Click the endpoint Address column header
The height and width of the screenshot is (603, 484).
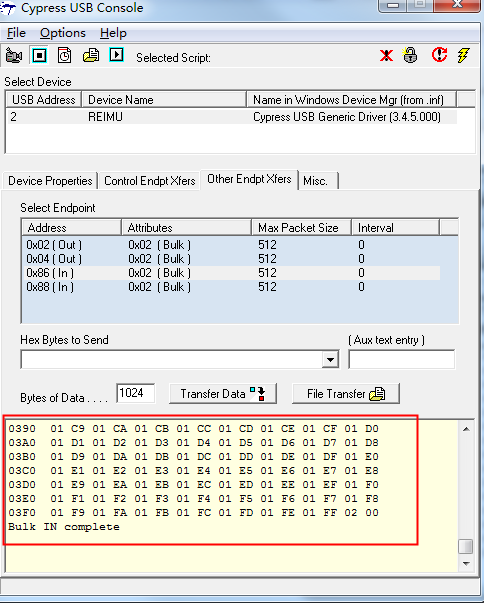[72, 228]
